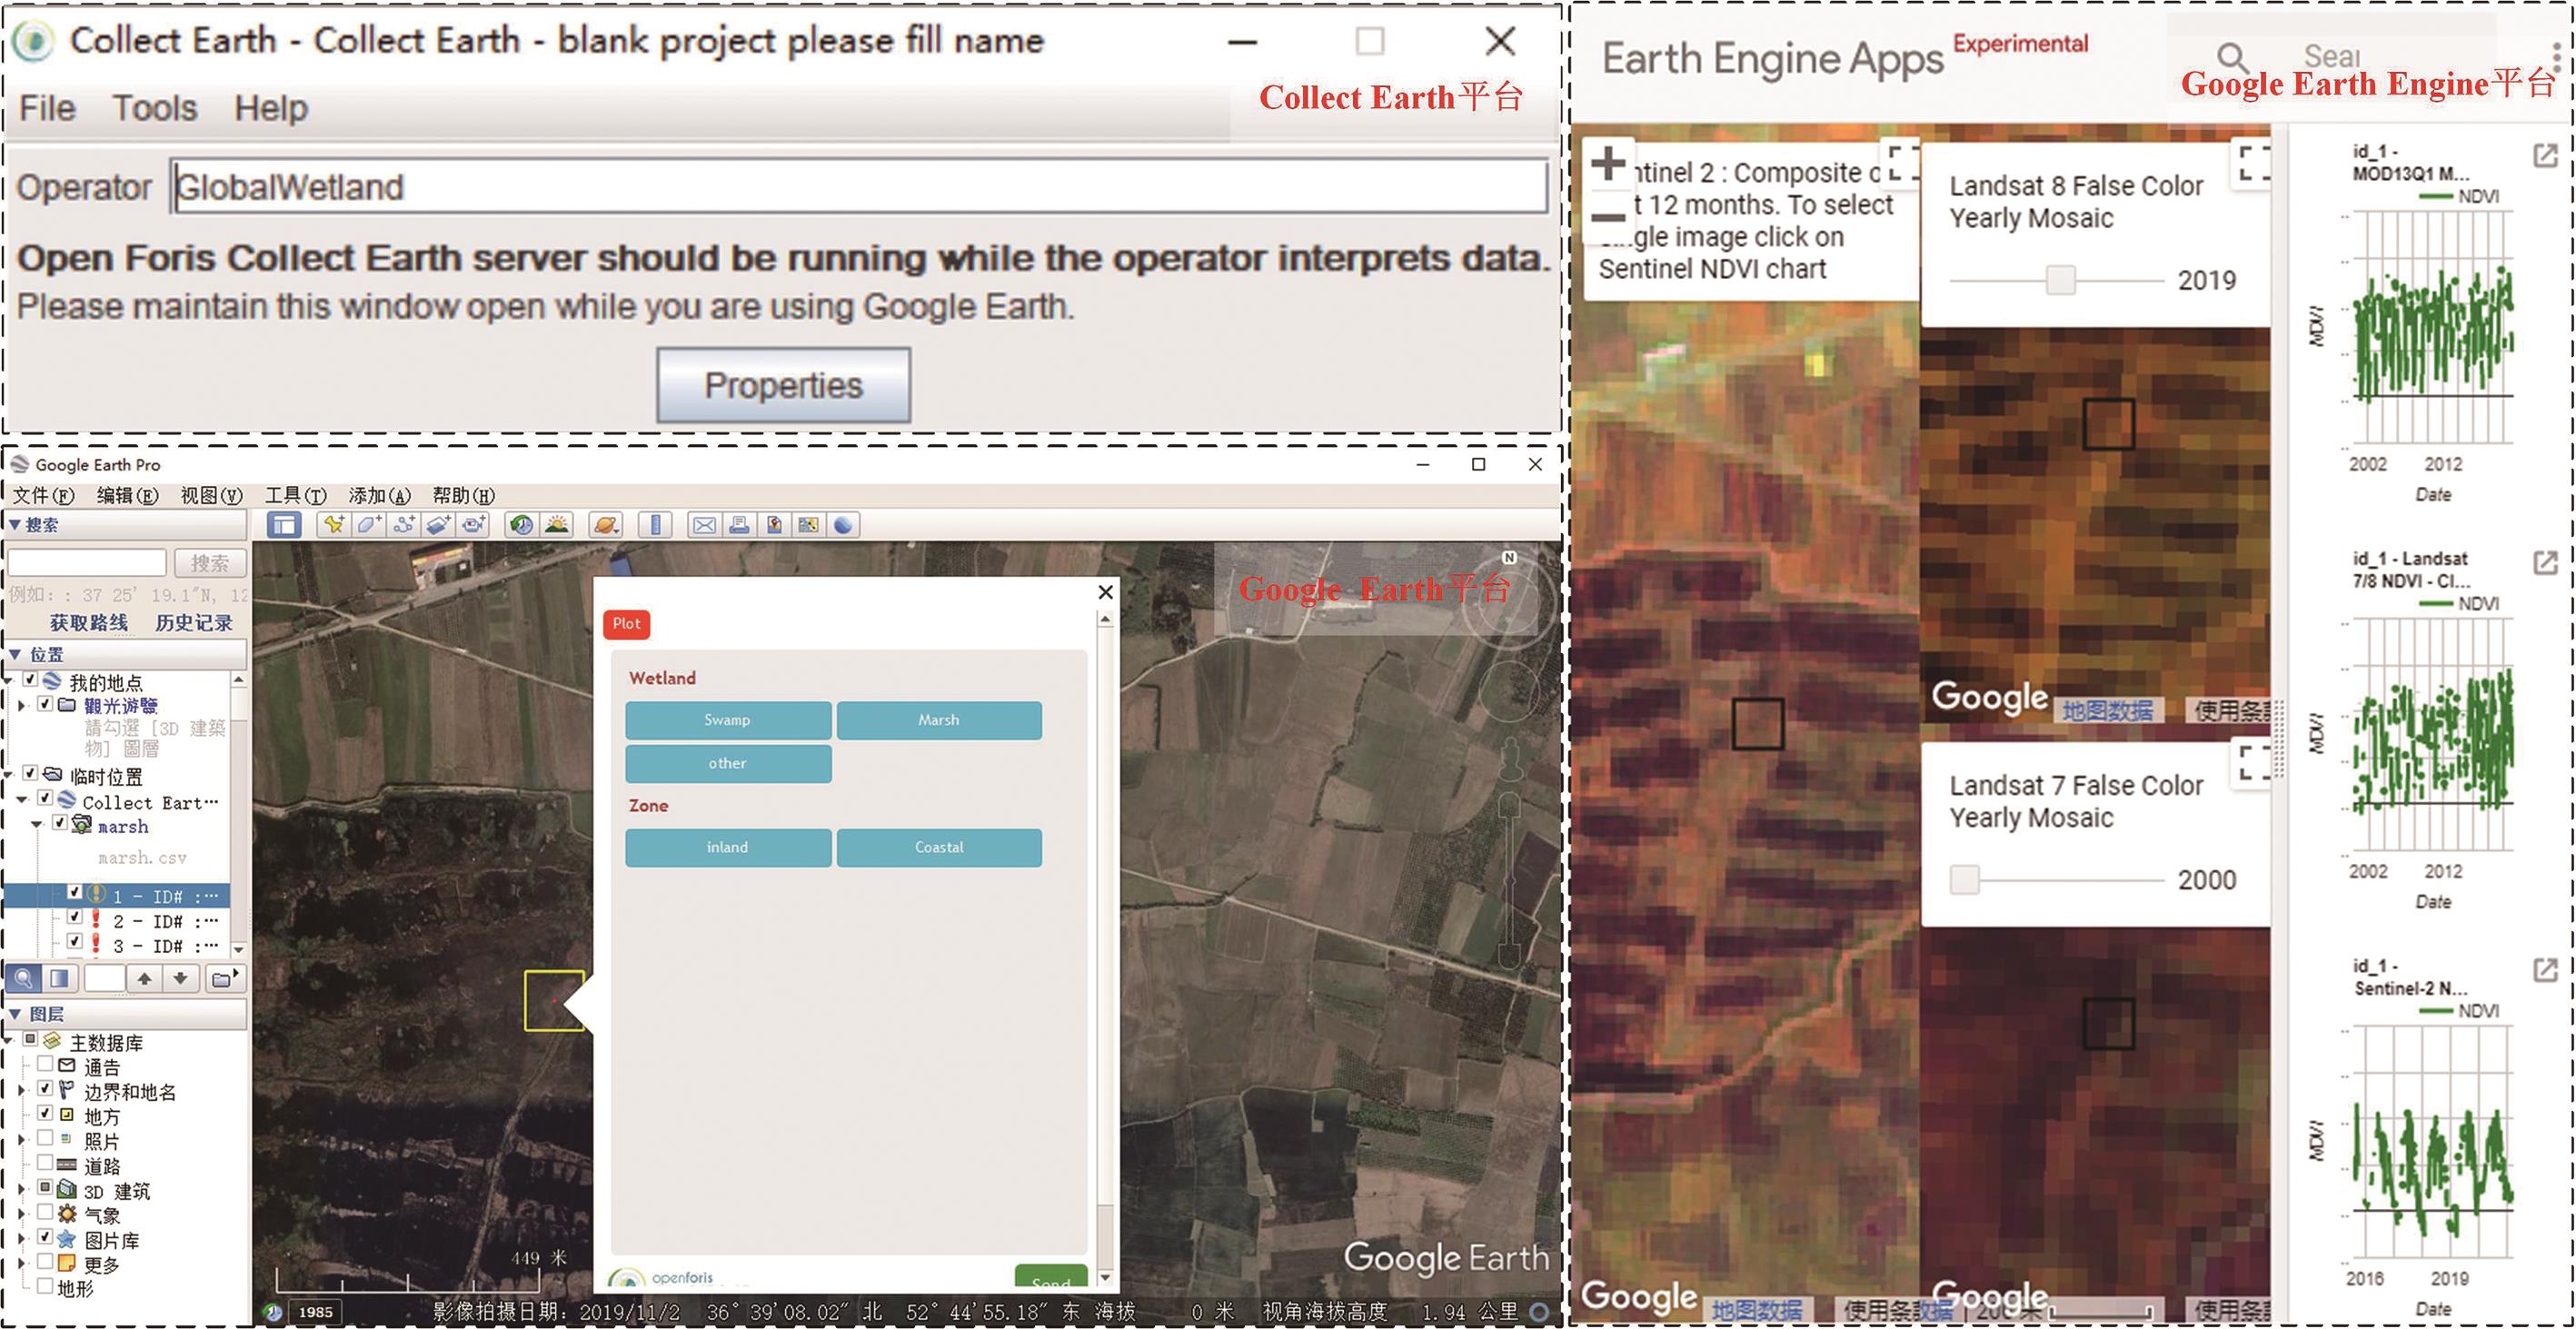Viewport: 2576px width, 1329px height.
Task: Uncheck the 觀光游覽 folder checkbox
Action: pyautogui.click(x=45, y=704)
